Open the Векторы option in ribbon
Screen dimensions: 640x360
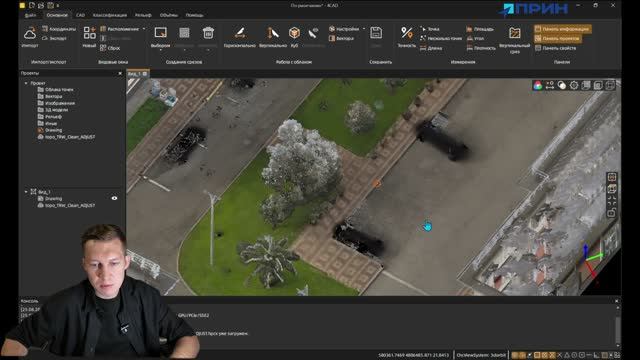(341, 38)
